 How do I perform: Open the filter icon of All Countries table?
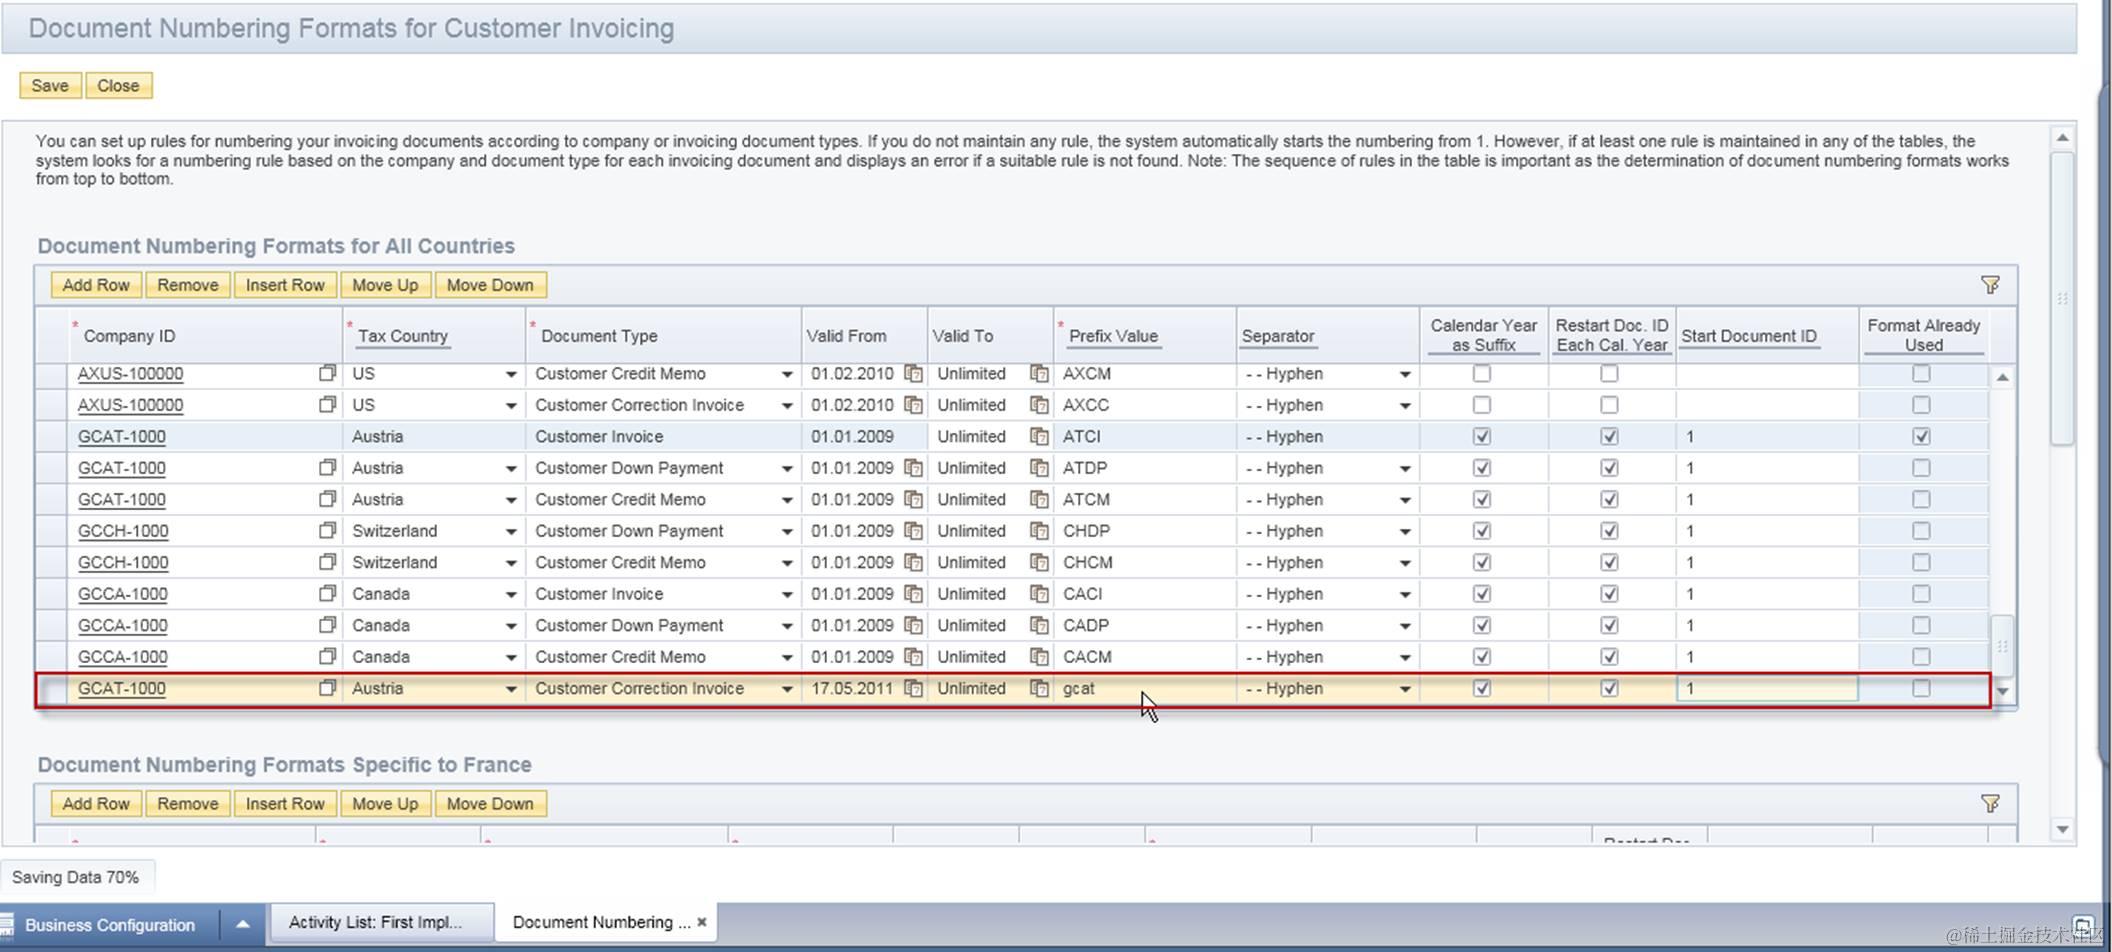pos(1990,285)
